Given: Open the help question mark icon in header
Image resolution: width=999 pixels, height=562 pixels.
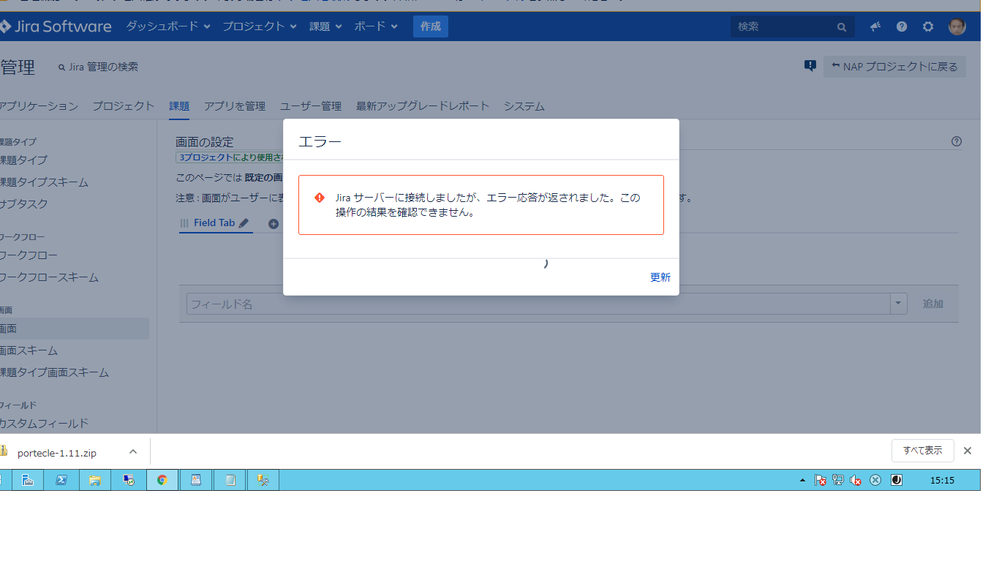Looking at the screenshot, I should click(902, 27).
